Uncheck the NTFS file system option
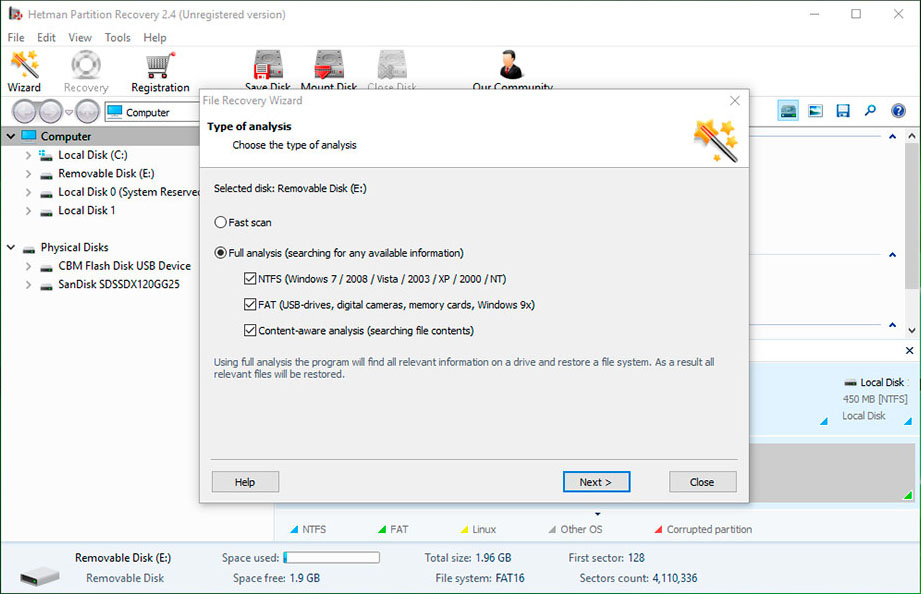 coord(250,278)
